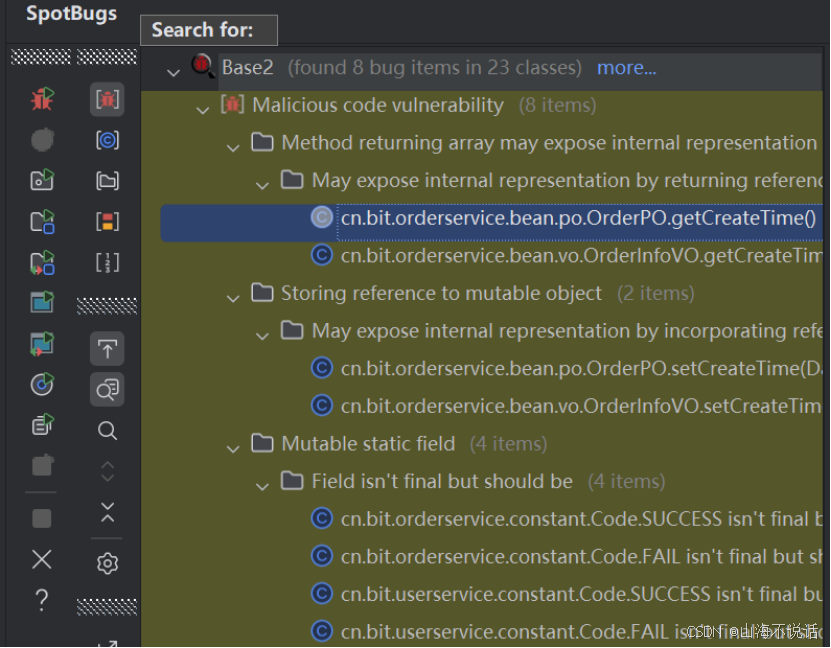831x648 pixels.
Task: Click the bug-in-brackets grouping icon
Action: pyautogui.click(x=107, y=99)
